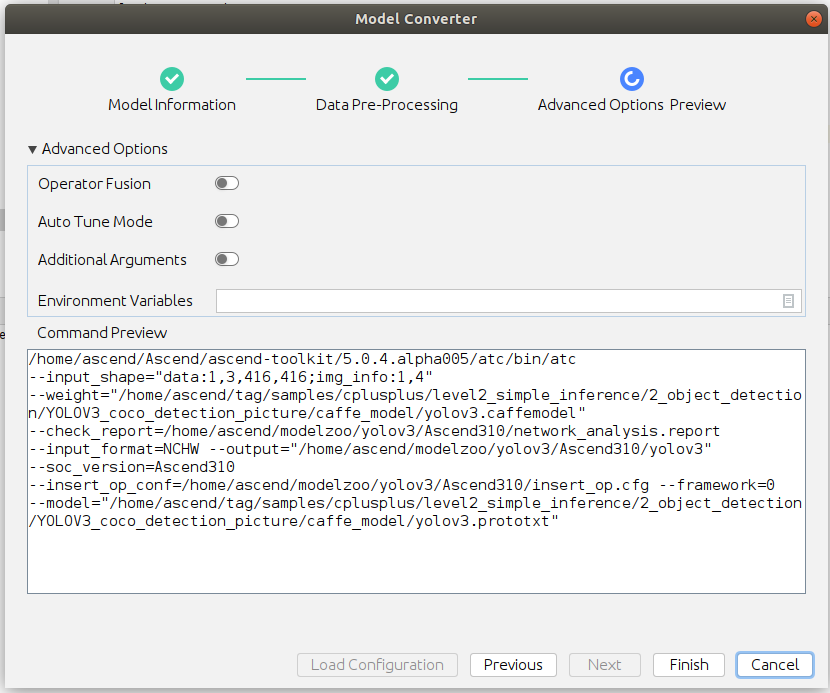The height and width of the screenshot is (693, 830).
Task: Click the Model Converter title bar
Action: click(416, 19)
